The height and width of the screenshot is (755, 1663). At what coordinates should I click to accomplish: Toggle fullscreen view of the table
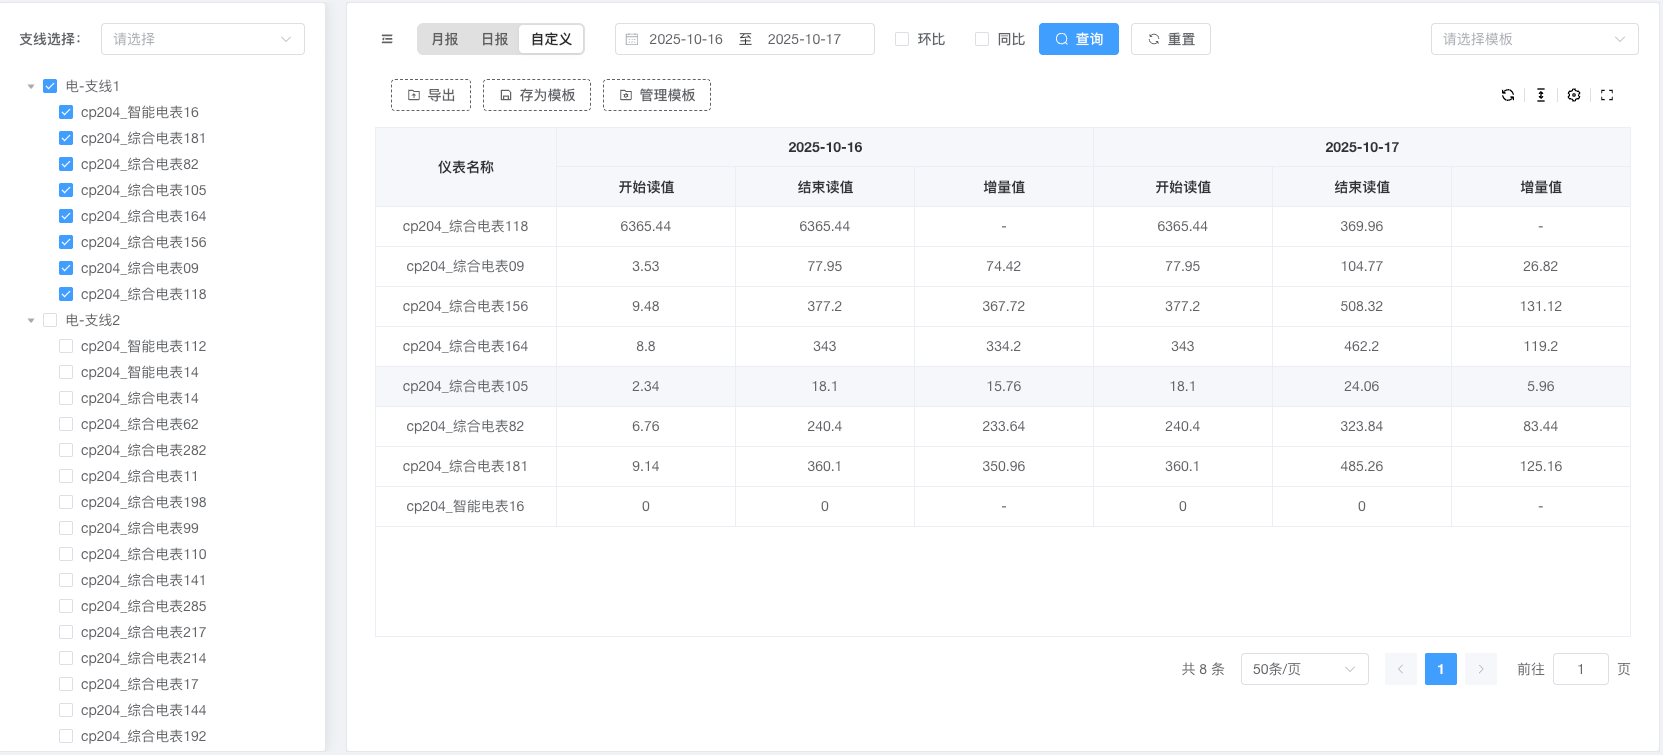tap(1607, 95)
